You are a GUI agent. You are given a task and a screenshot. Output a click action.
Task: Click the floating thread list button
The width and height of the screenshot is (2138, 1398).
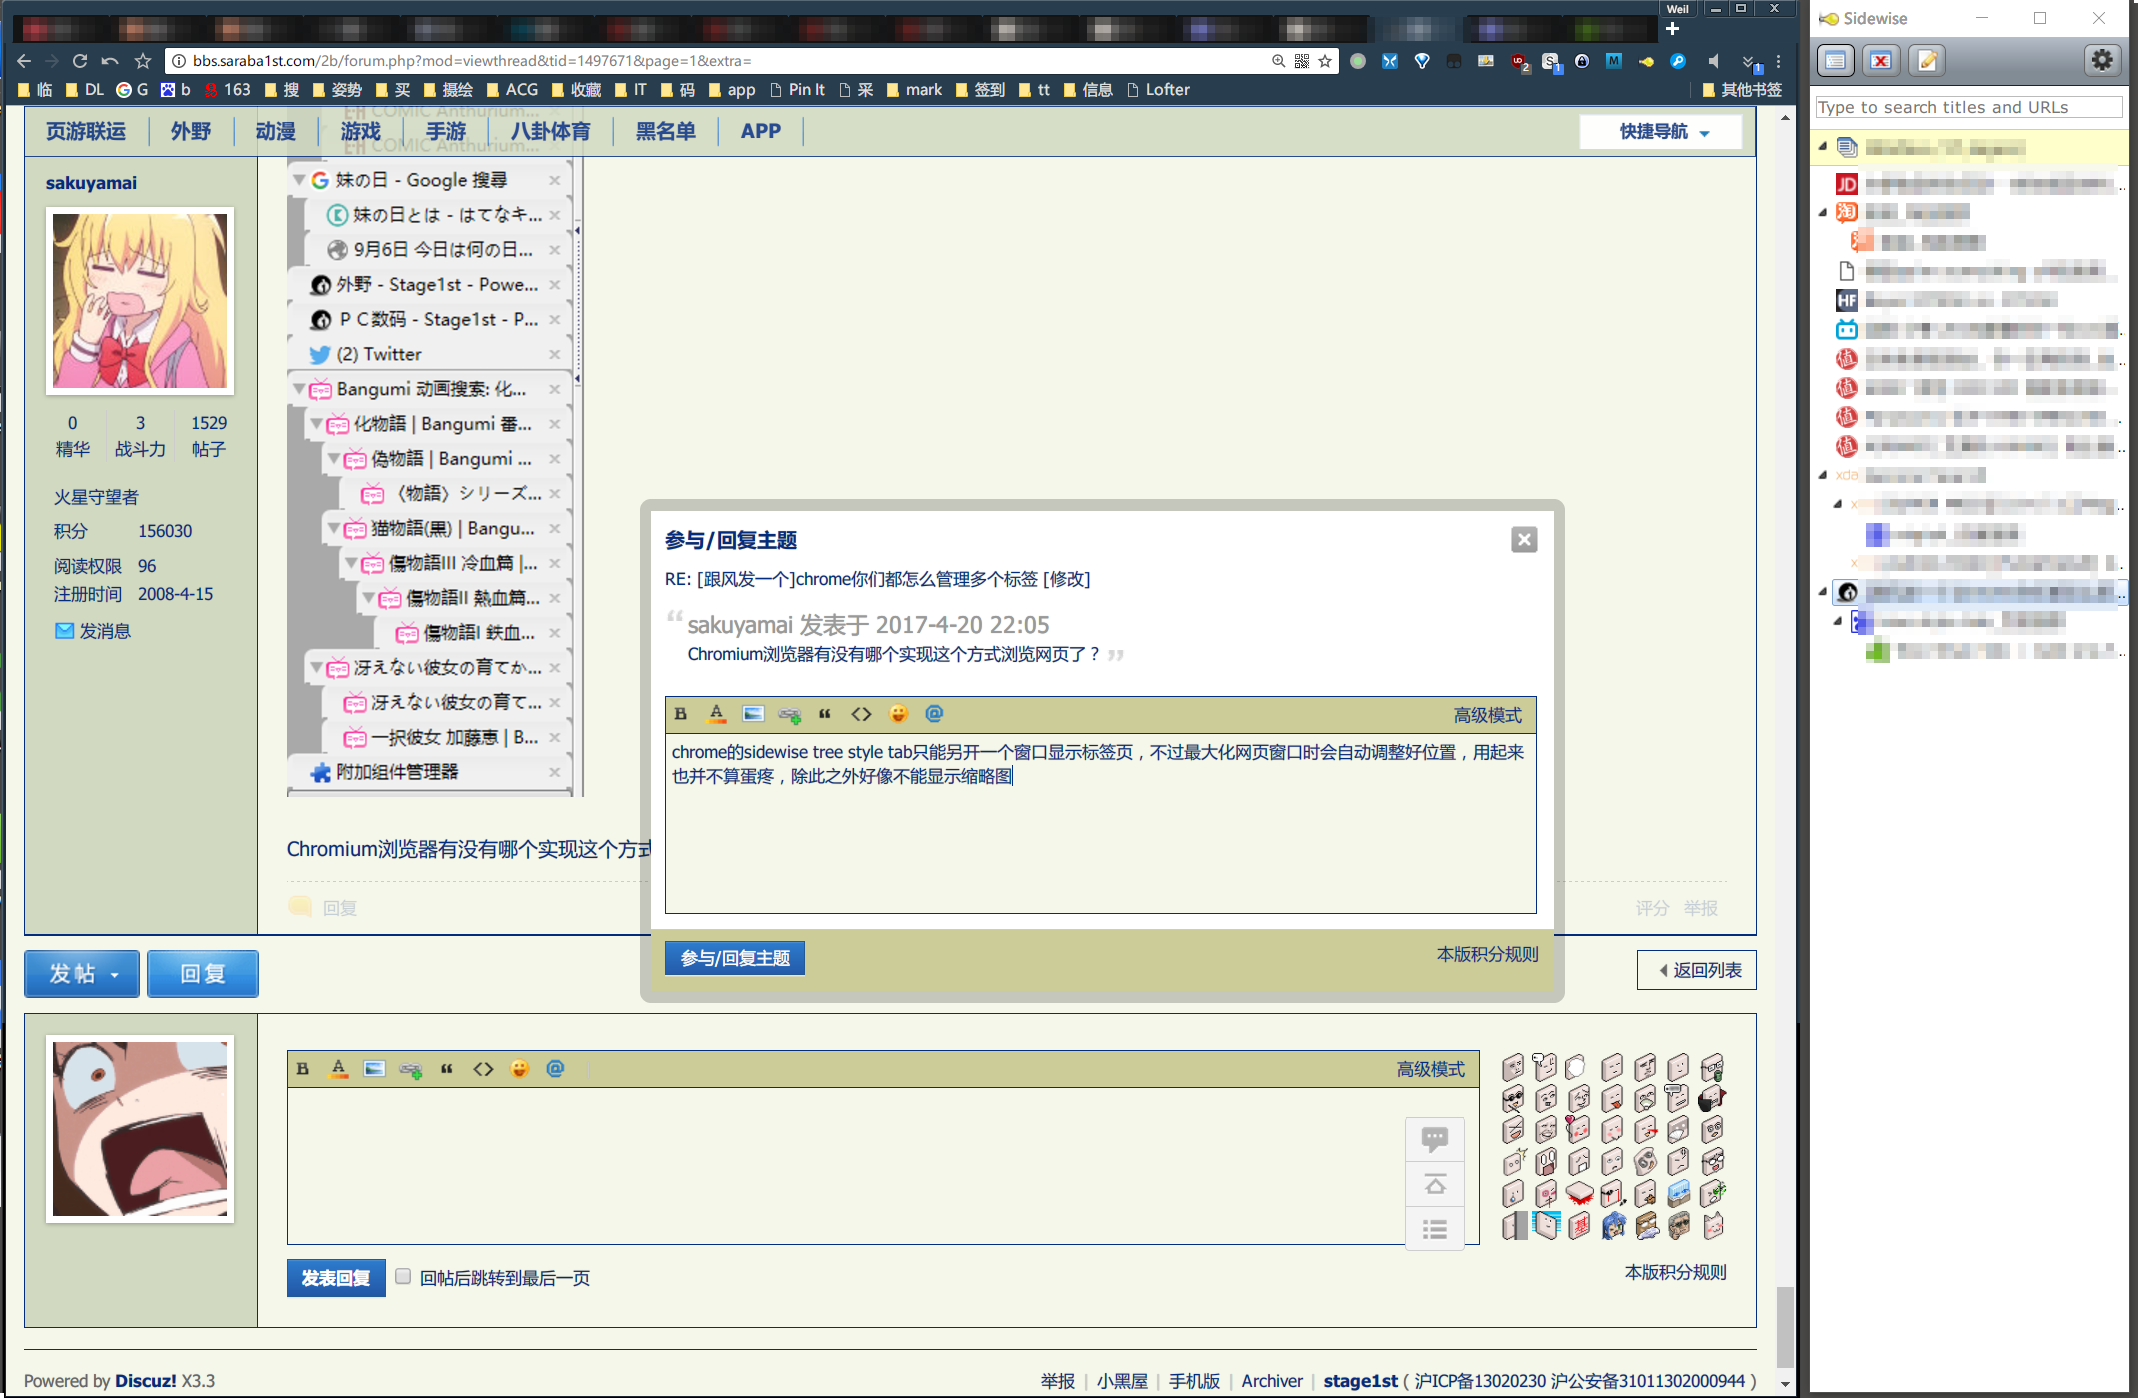pos(1435,1229)
